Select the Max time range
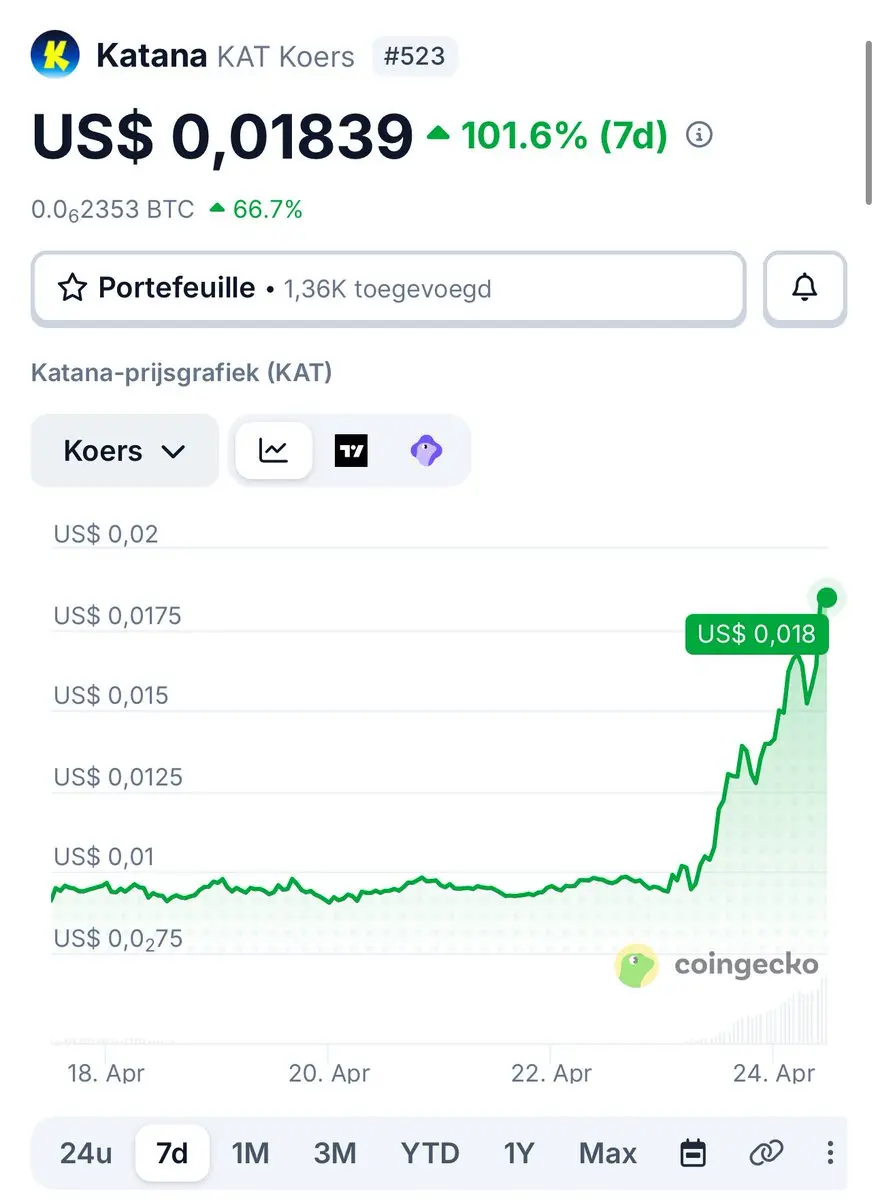 [607, 1153]
